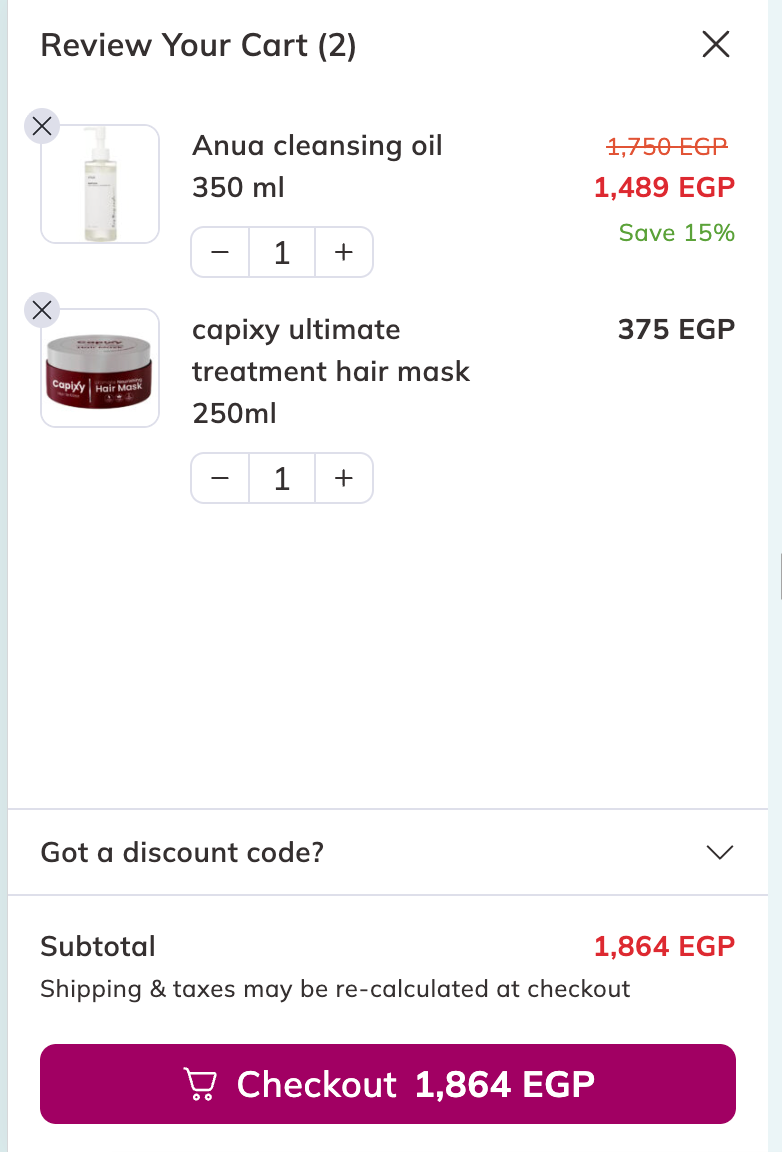This screenshot has width=782, height=1152.
Task: Remove capixy hair mask from cart
Action: [41, 310]
